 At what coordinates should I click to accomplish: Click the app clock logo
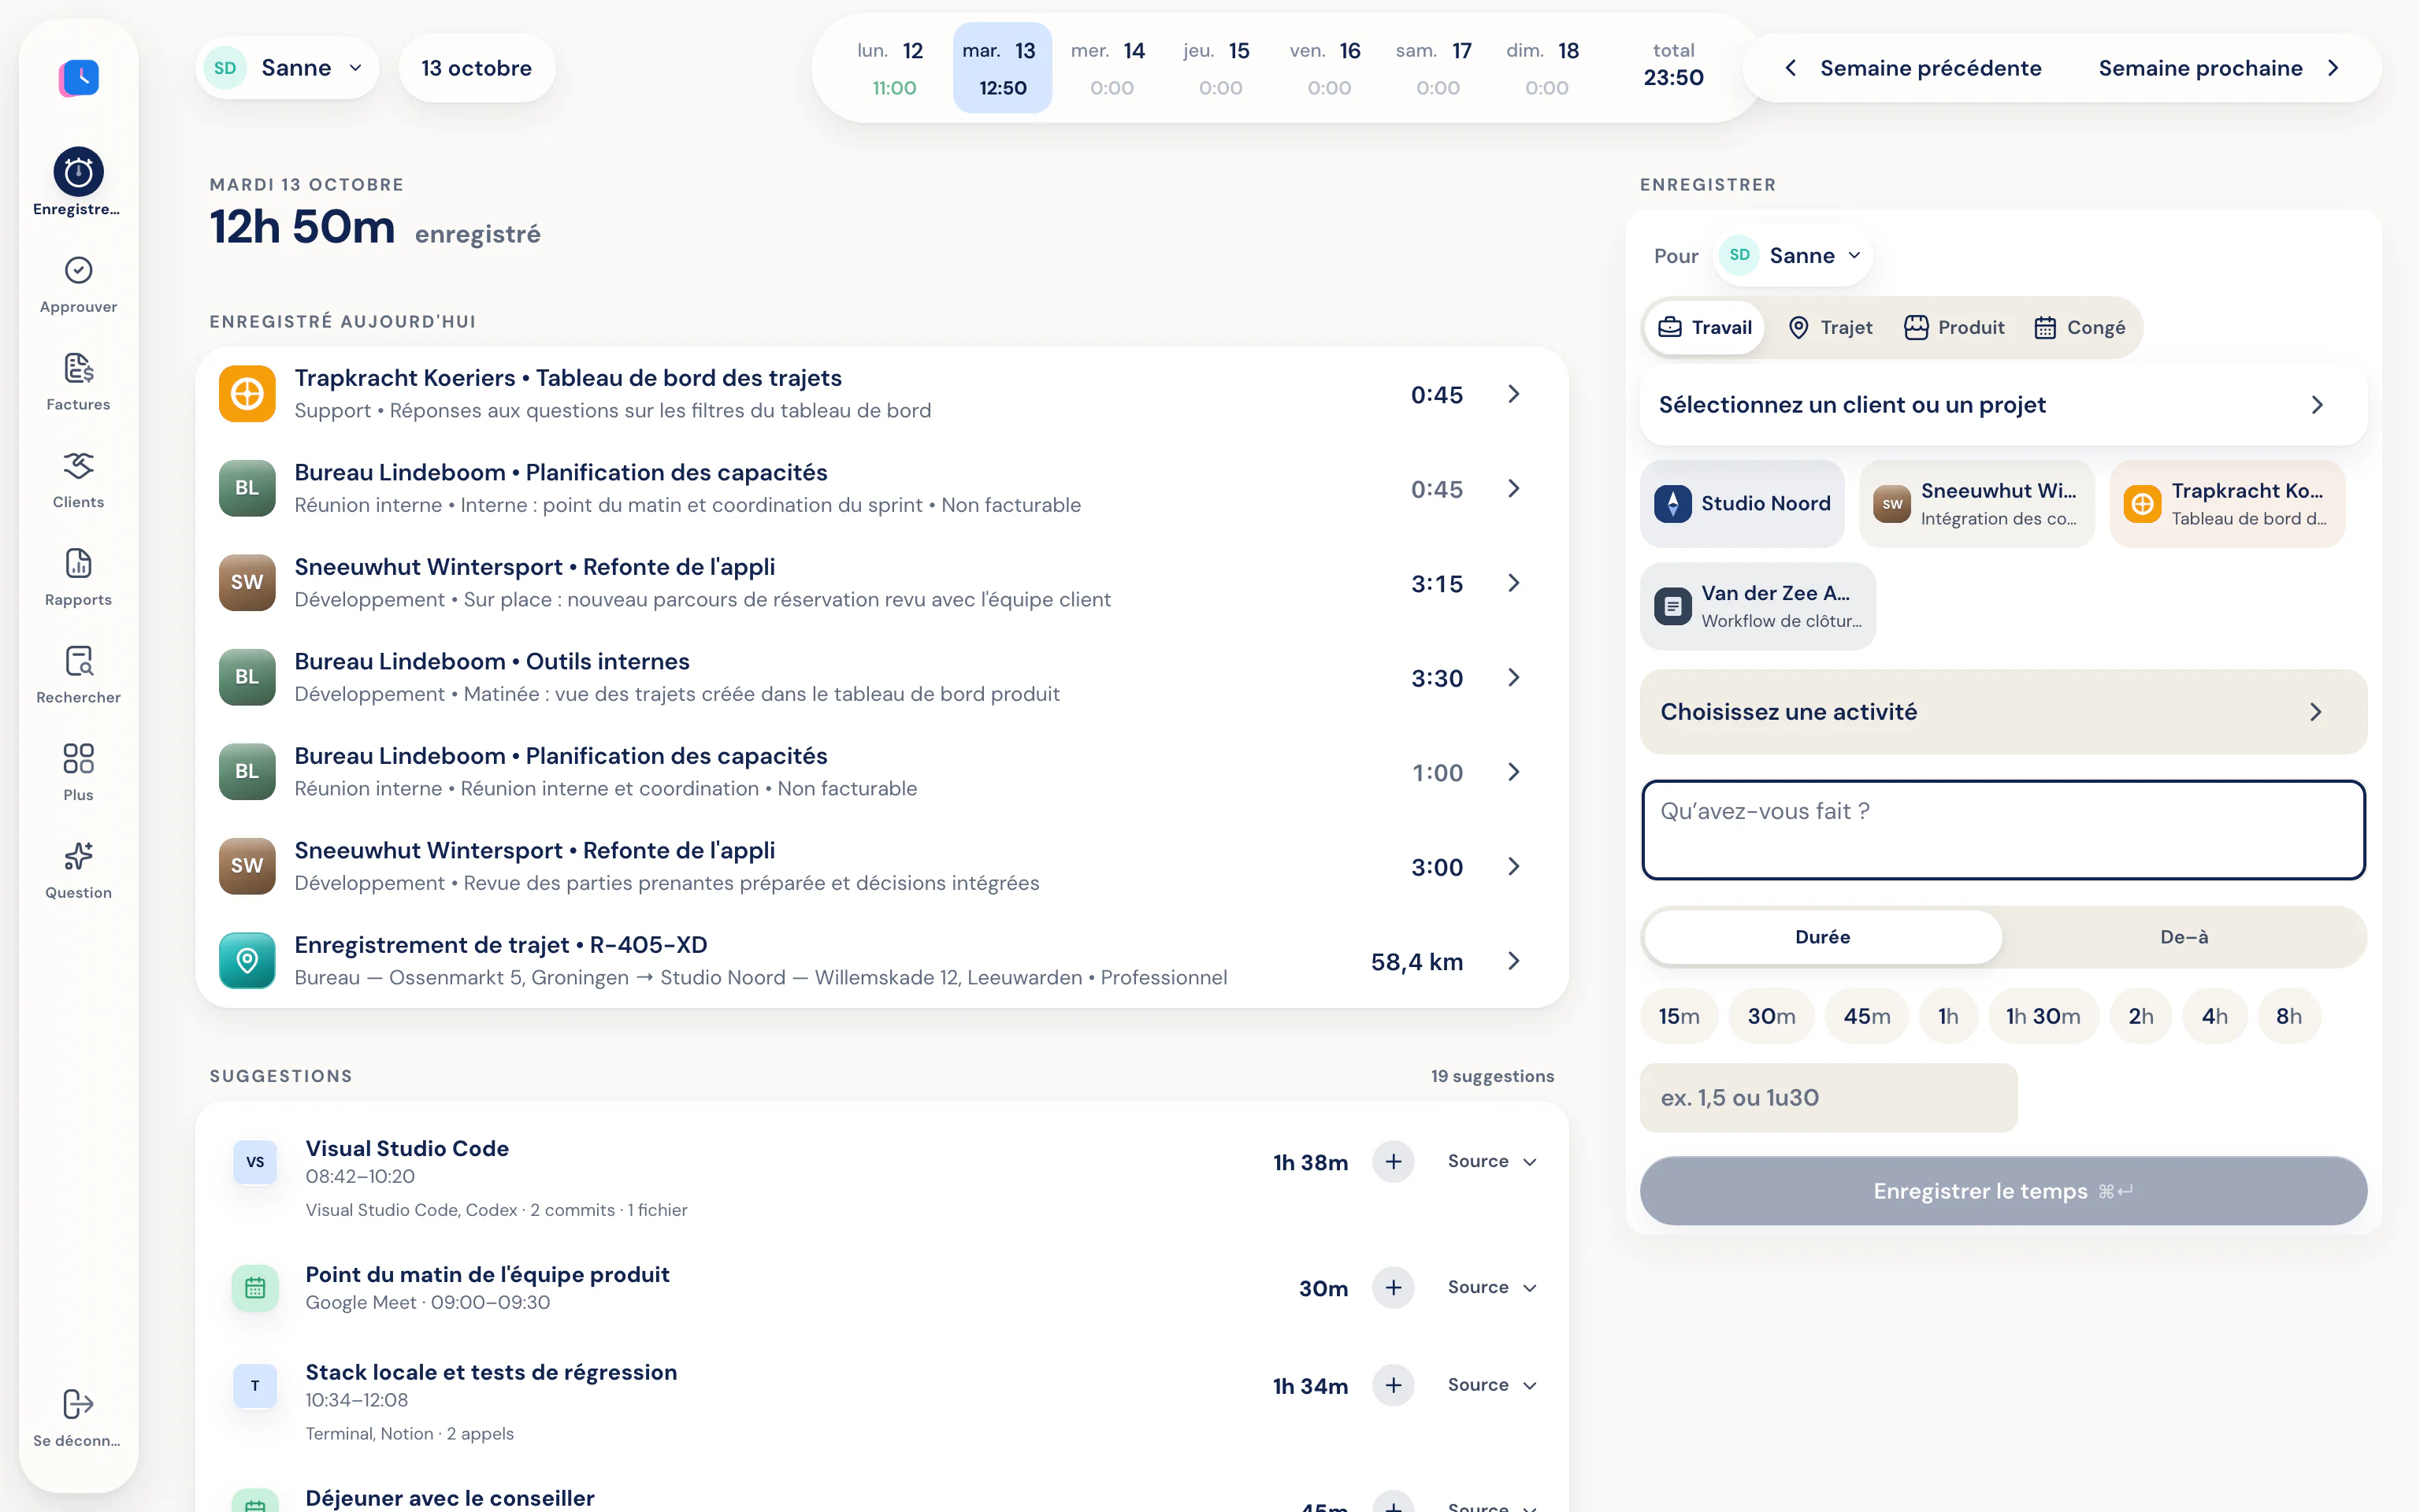pyautogui.click(x=79, y=77)
